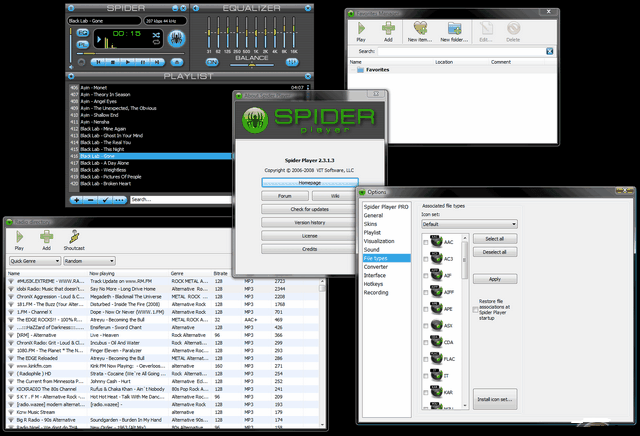Skip to next track in player
Image resolution: width=640 pixels, height=436 pixels.
(x=157, y=62)
